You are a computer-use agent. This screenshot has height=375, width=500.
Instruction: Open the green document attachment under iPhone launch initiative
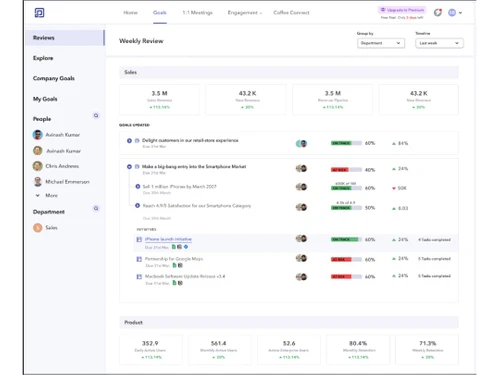174,247
